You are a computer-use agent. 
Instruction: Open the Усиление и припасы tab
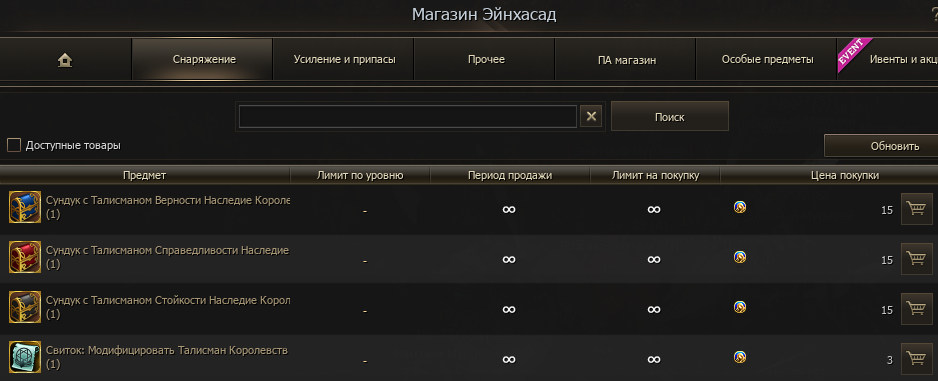[344, 60]
